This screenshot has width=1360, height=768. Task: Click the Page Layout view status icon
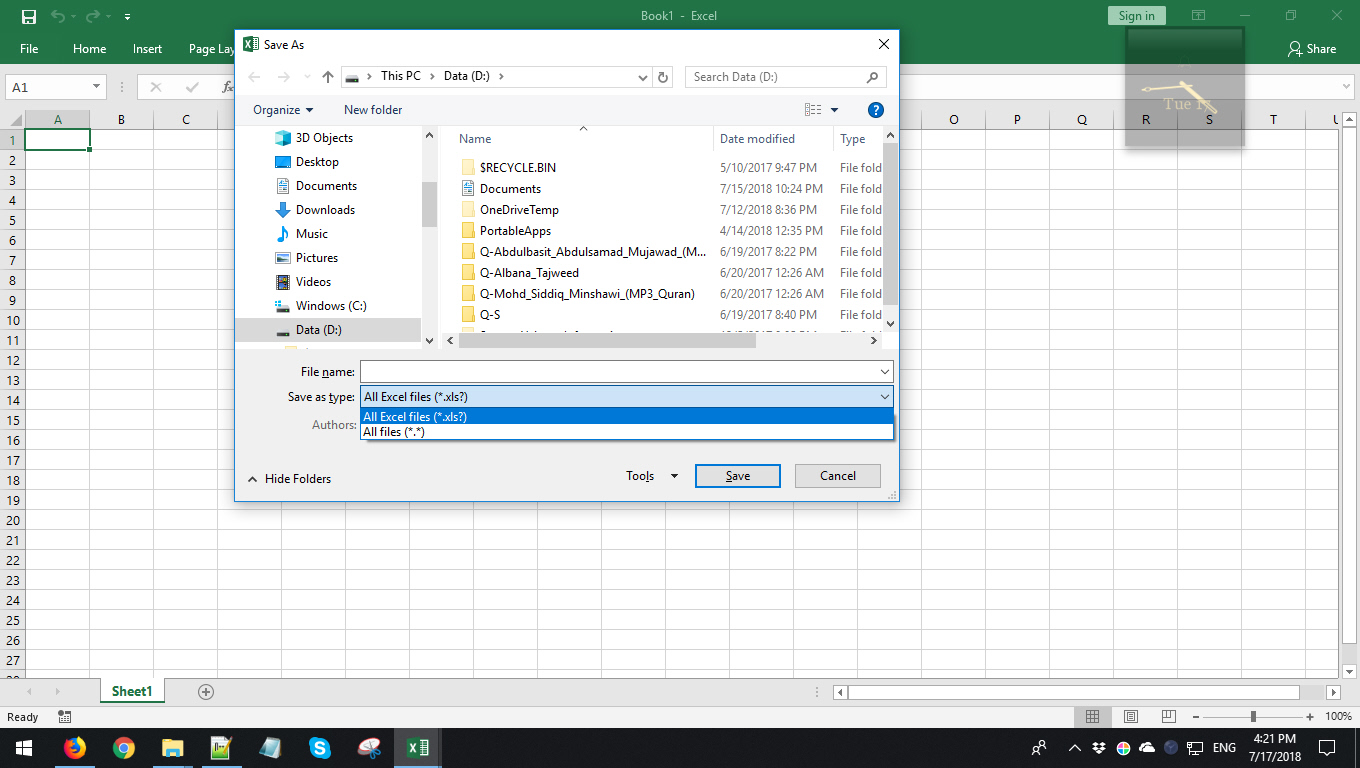click(1130, 717)
